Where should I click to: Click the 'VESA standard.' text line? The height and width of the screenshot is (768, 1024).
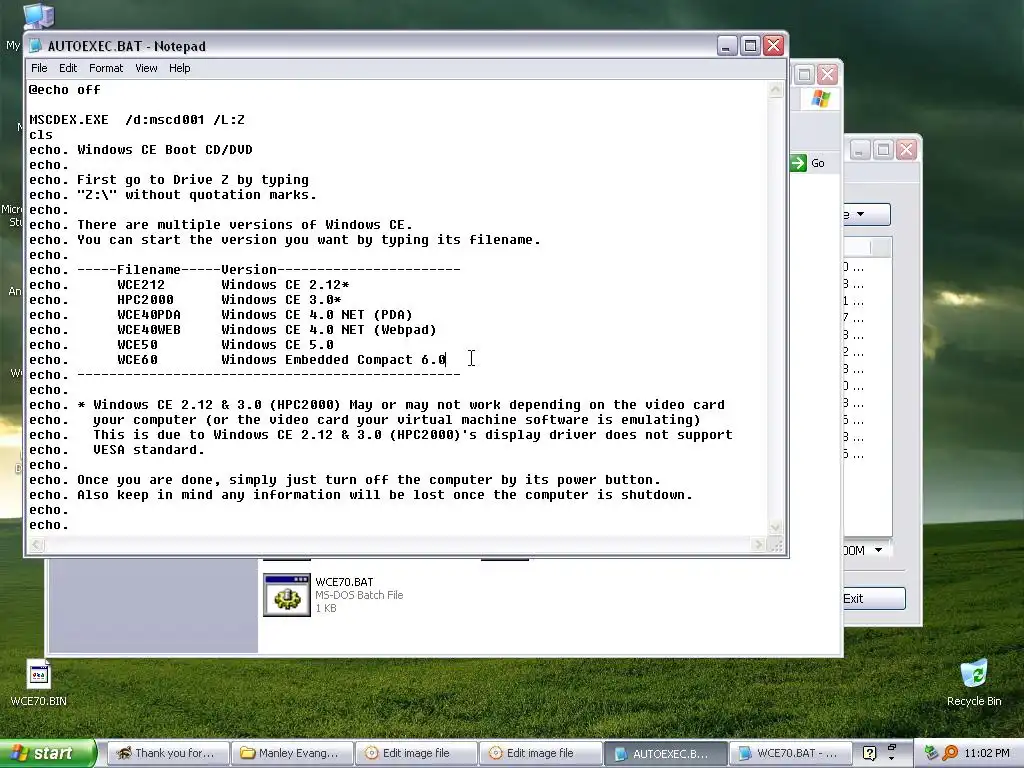coord(149,450)
